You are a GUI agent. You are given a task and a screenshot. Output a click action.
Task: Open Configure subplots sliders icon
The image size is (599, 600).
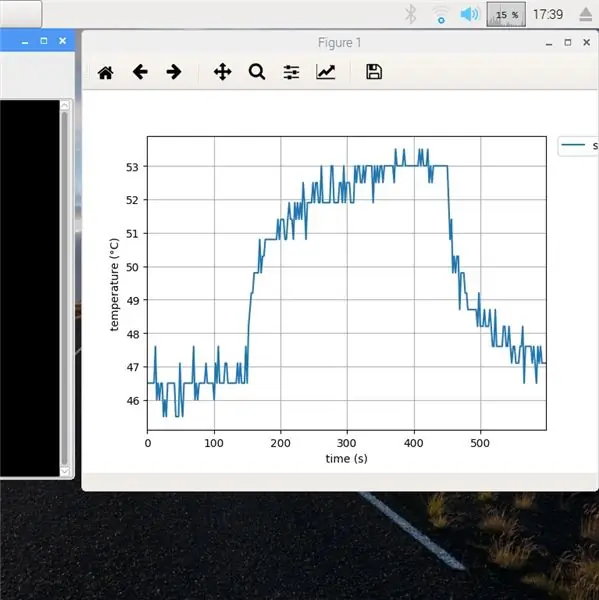(x=291, y=72)
